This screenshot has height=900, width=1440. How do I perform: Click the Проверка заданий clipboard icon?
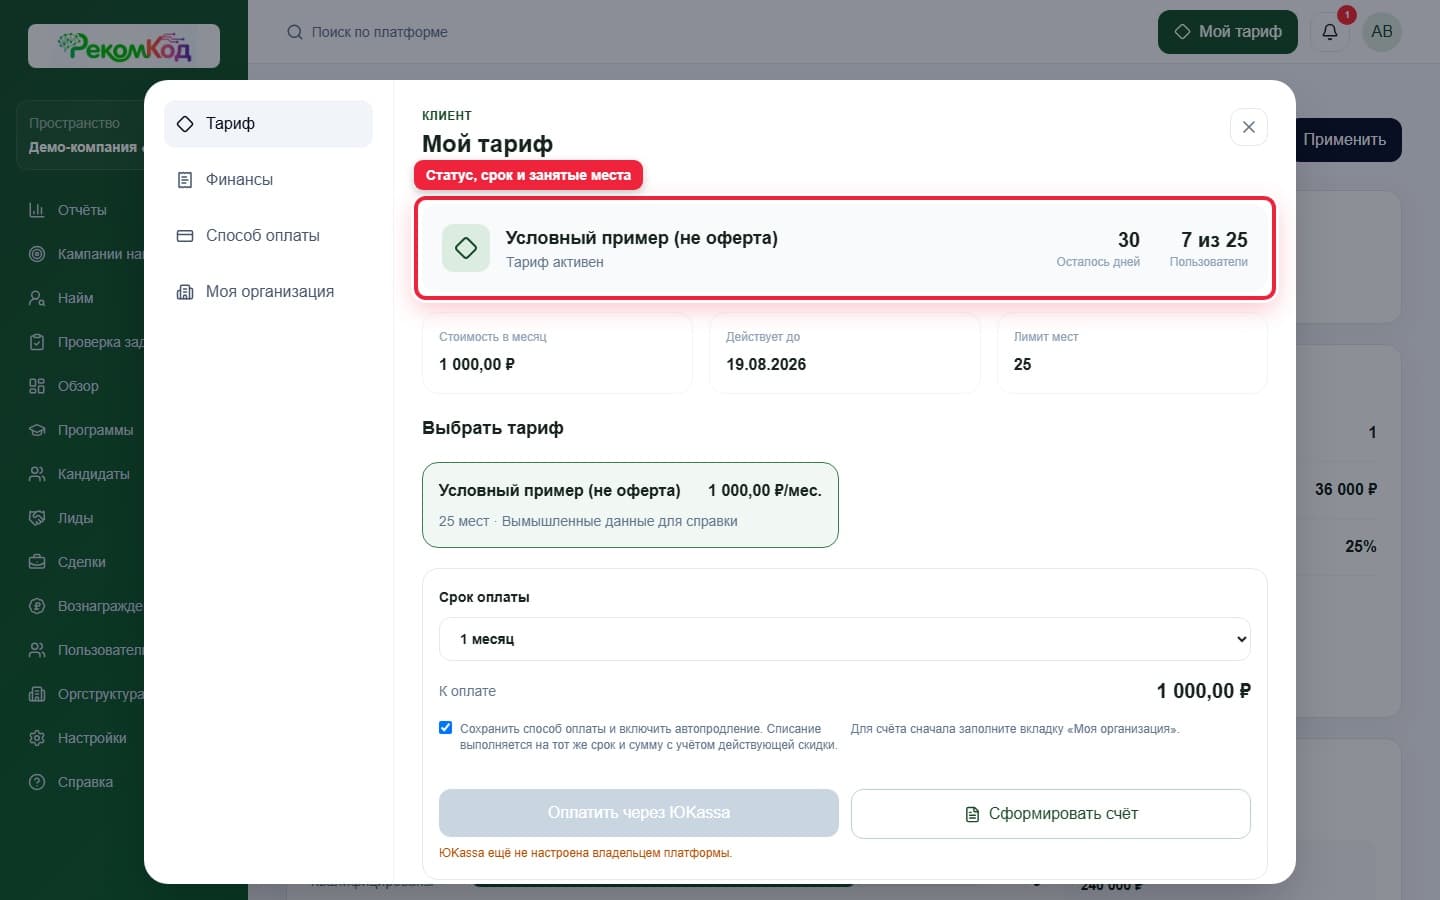point(37,342)
